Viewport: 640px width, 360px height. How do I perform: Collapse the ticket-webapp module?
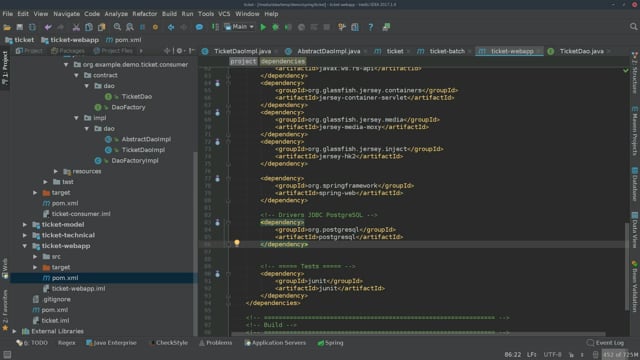pyautogui.click(x=25, y=246)
